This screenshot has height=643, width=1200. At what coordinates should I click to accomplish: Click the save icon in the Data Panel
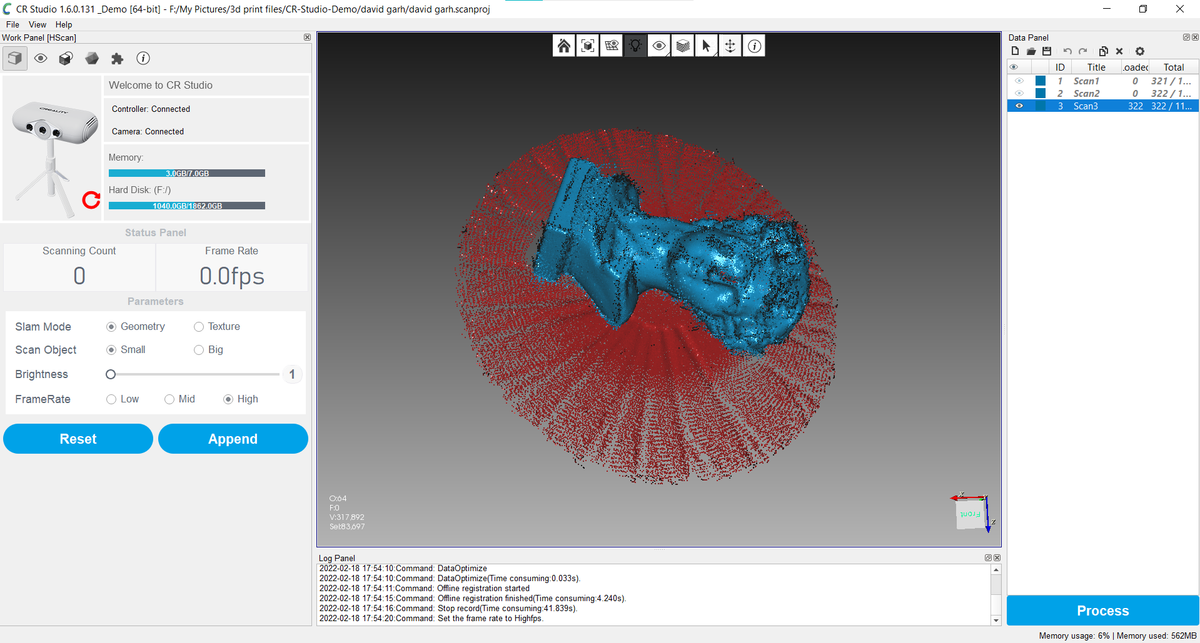[x=1046, y=50]
